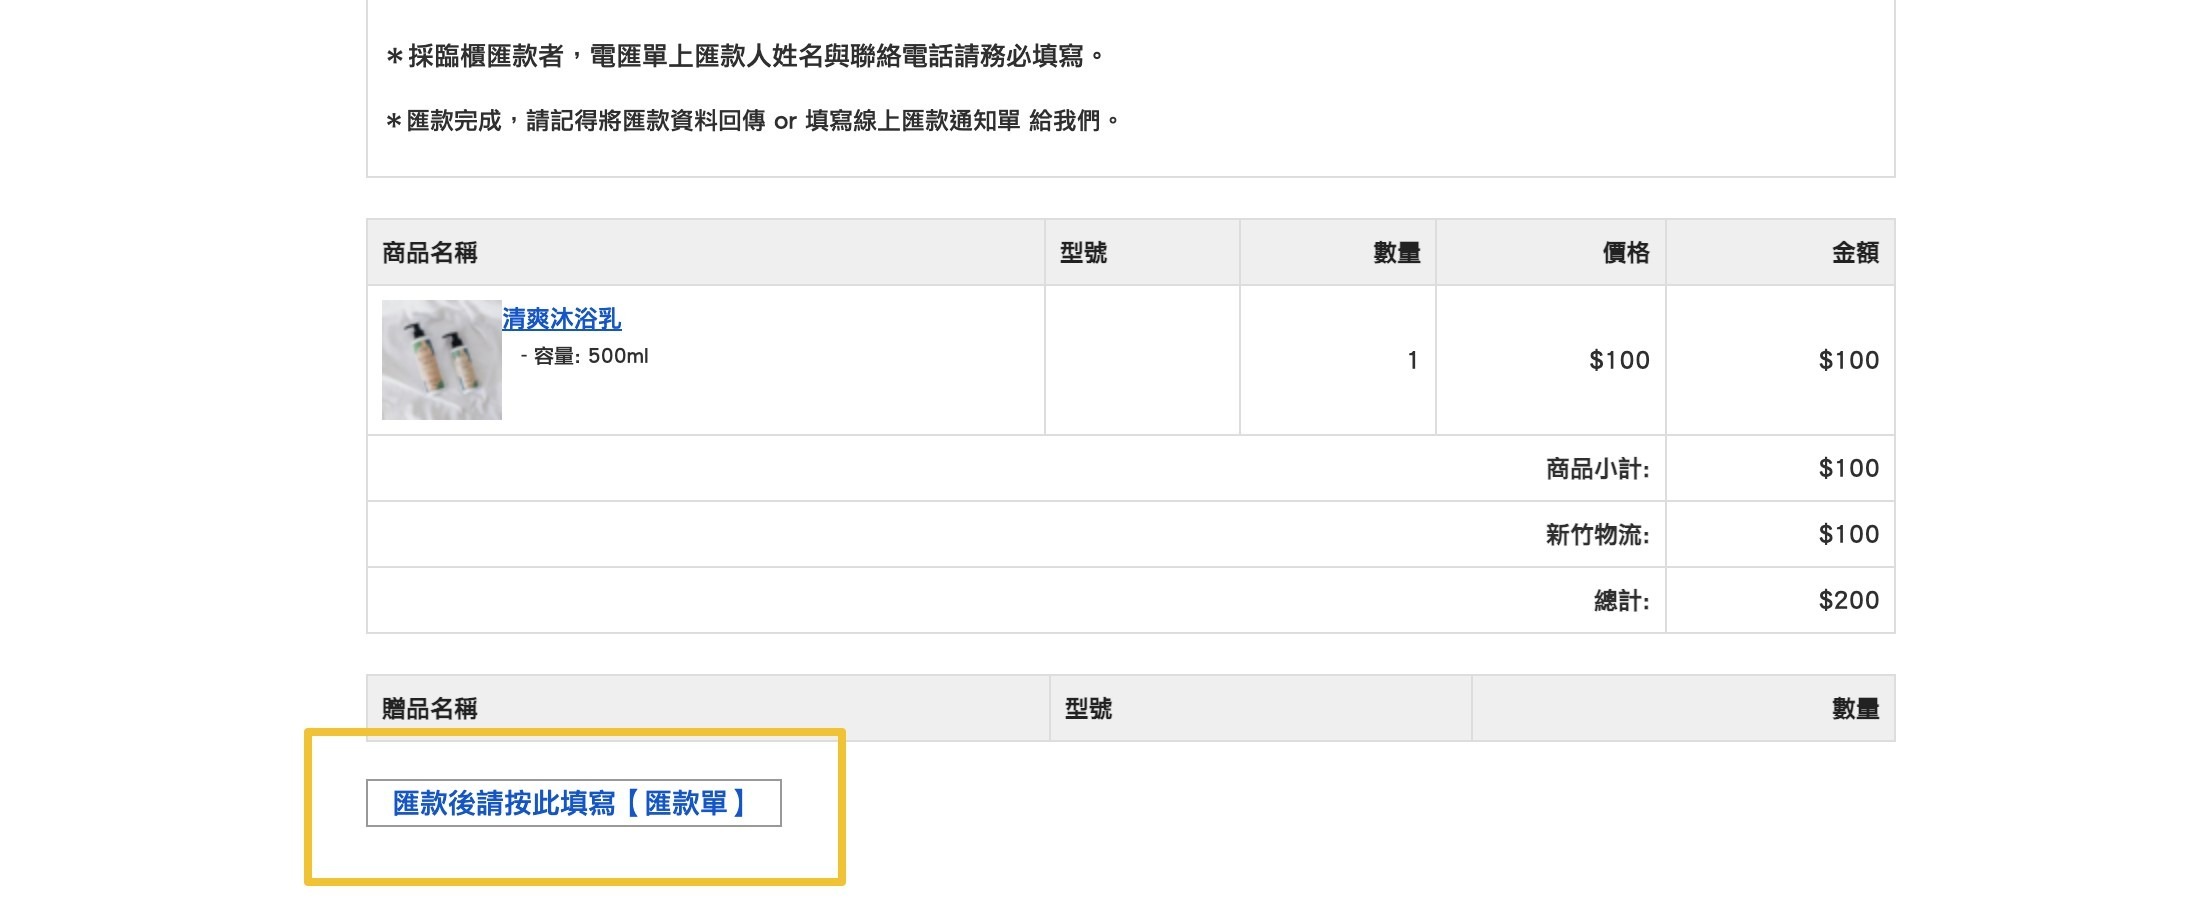Click the 型號 header in the gift table

coord(1088,709)
